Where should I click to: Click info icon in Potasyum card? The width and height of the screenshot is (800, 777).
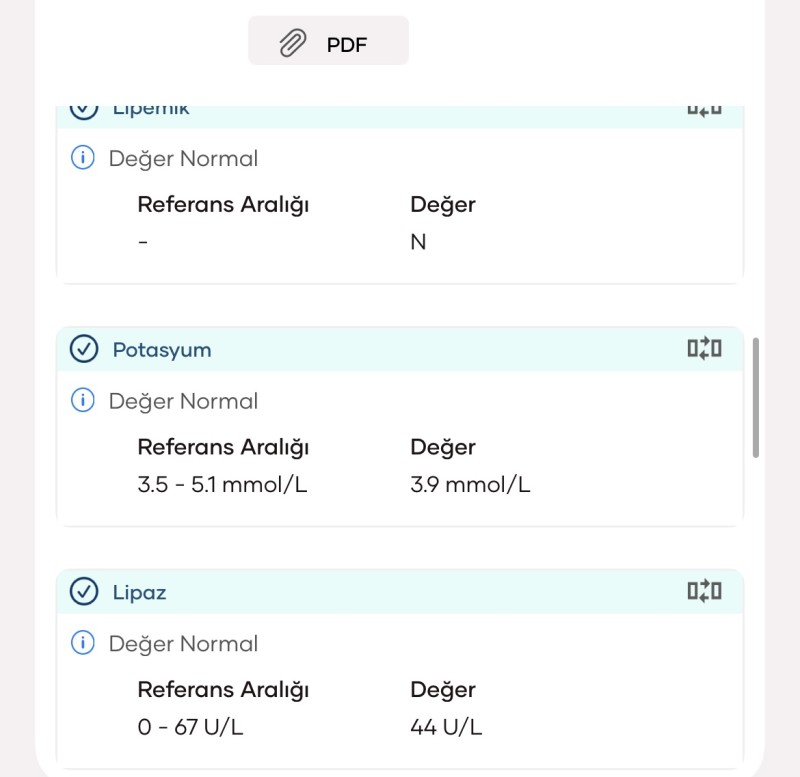point(83,399)
